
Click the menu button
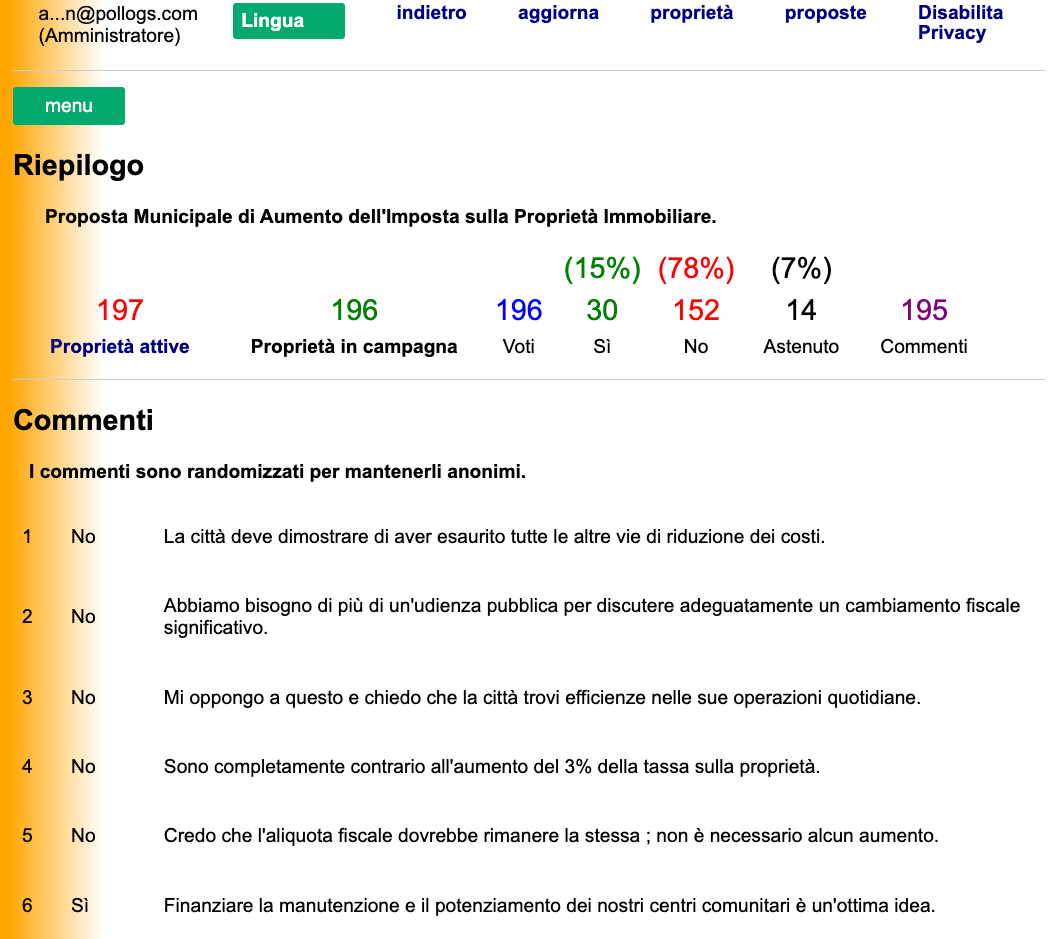pyautogui.click(x=68, y=105)
